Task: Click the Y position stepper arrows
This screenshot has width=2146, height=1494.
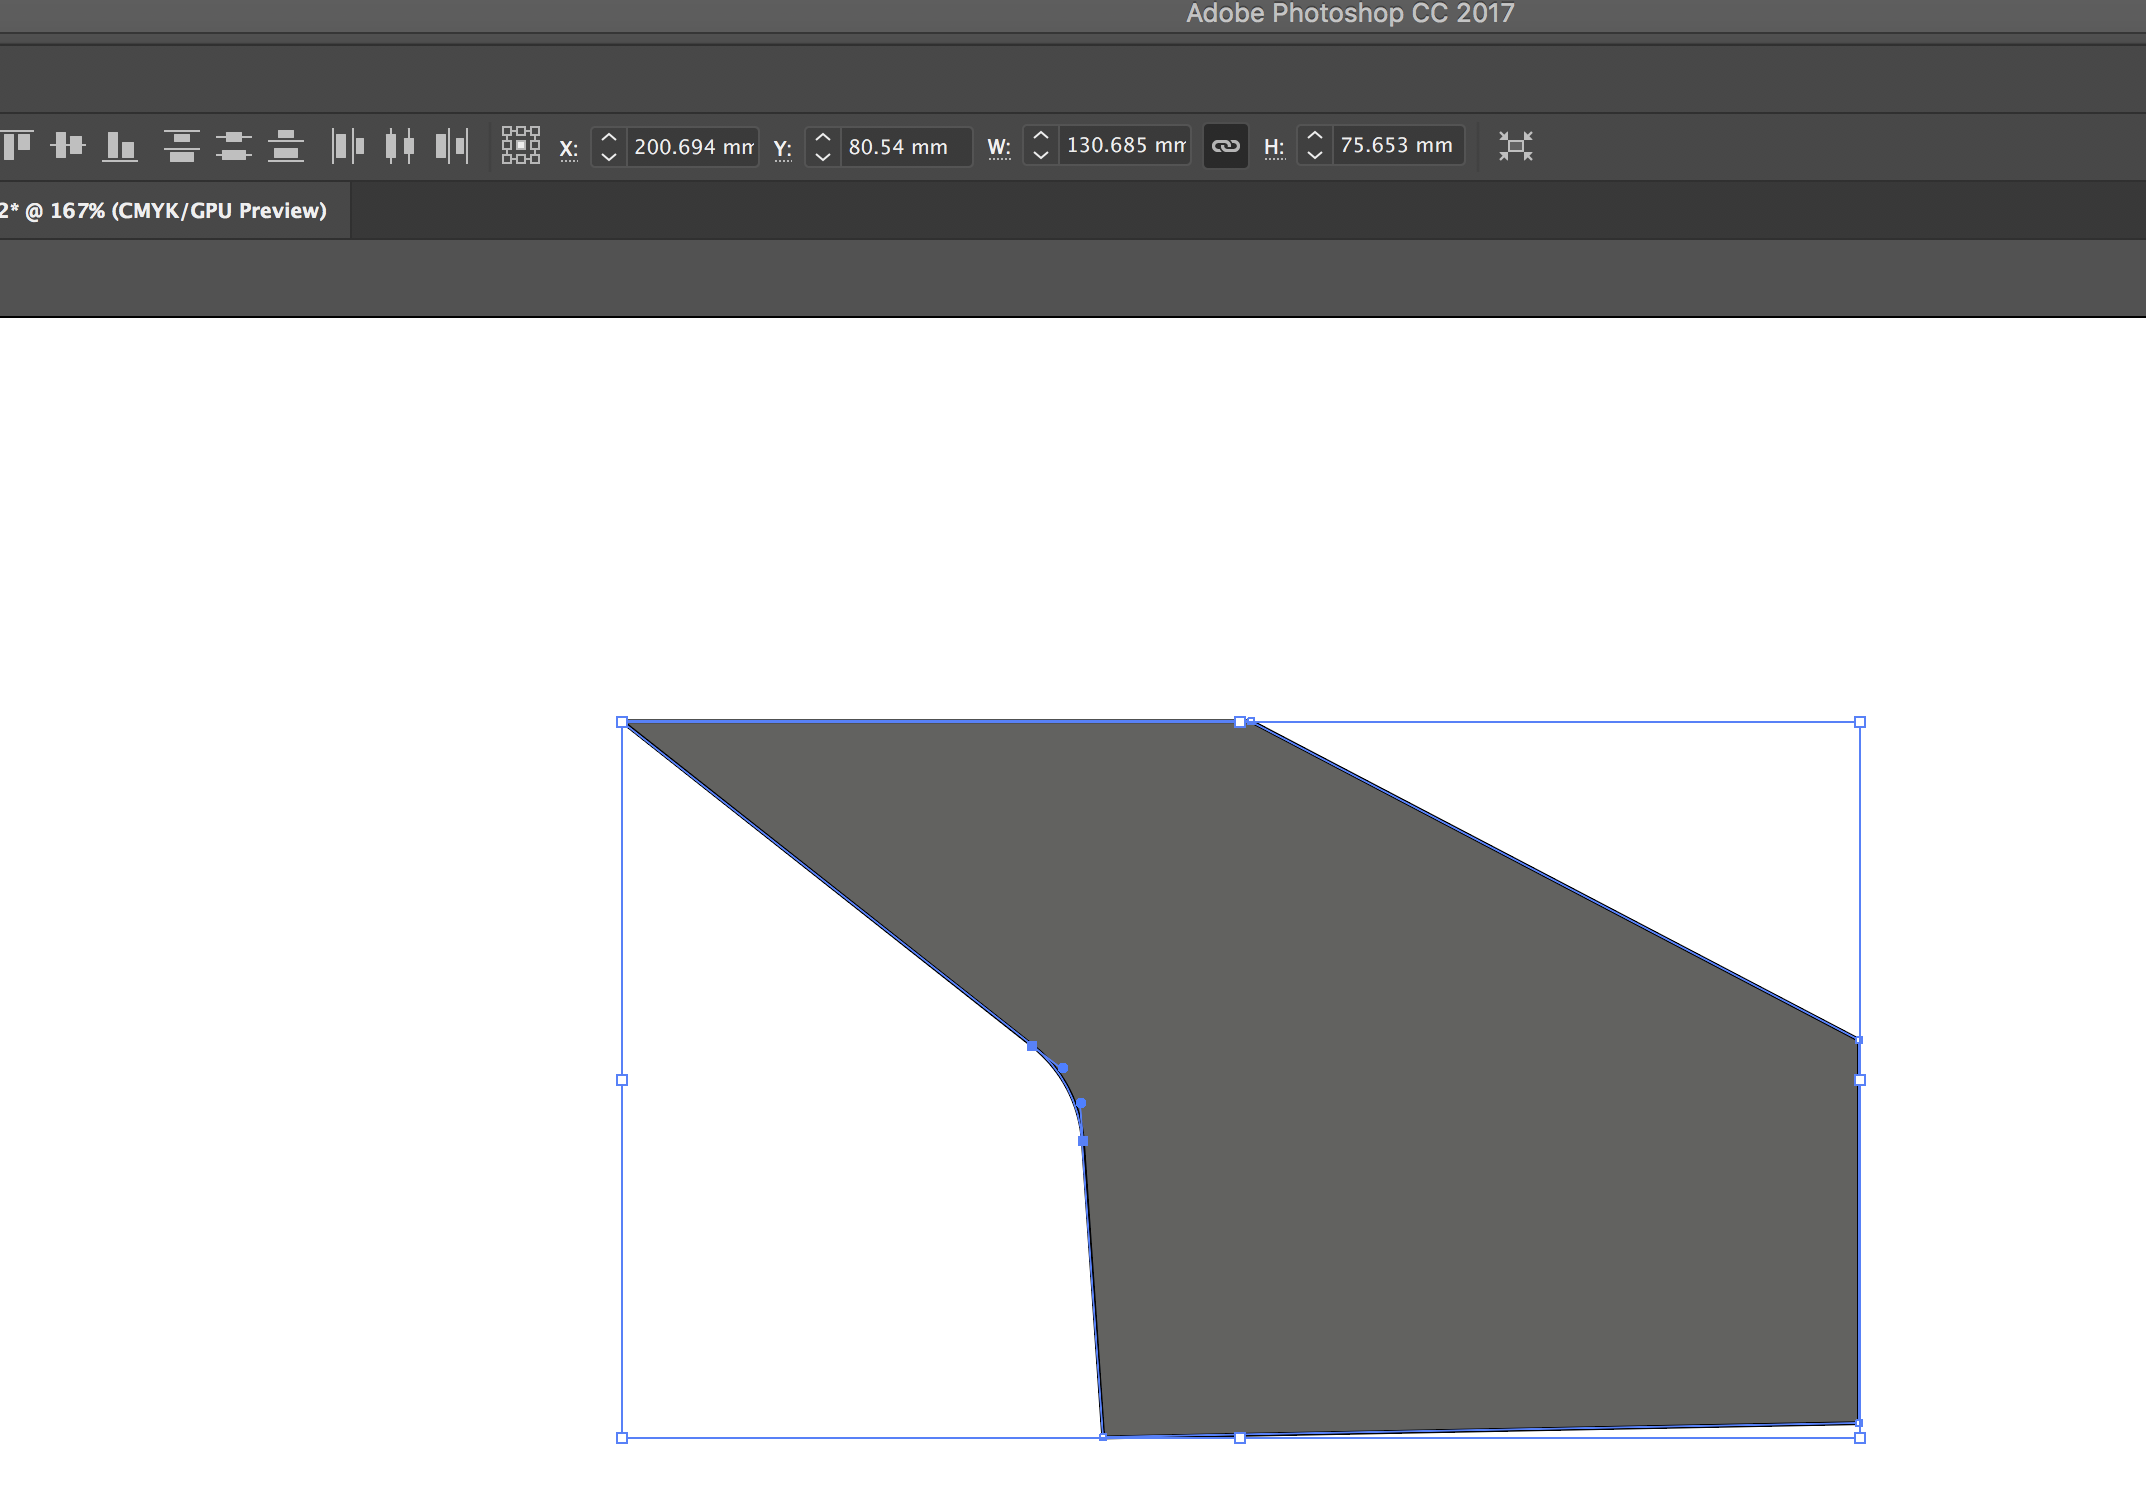Action: (x=822, y=147)
